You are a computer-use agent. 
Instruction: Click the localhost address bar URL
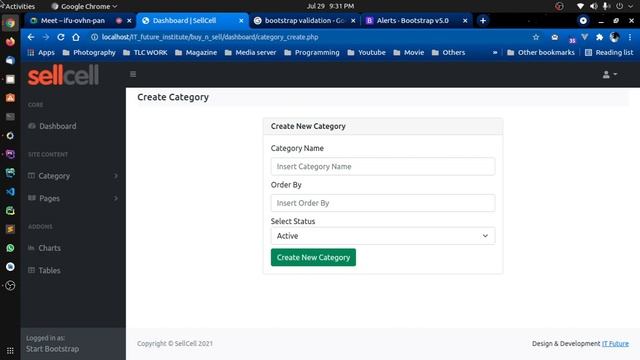(210, 37)
